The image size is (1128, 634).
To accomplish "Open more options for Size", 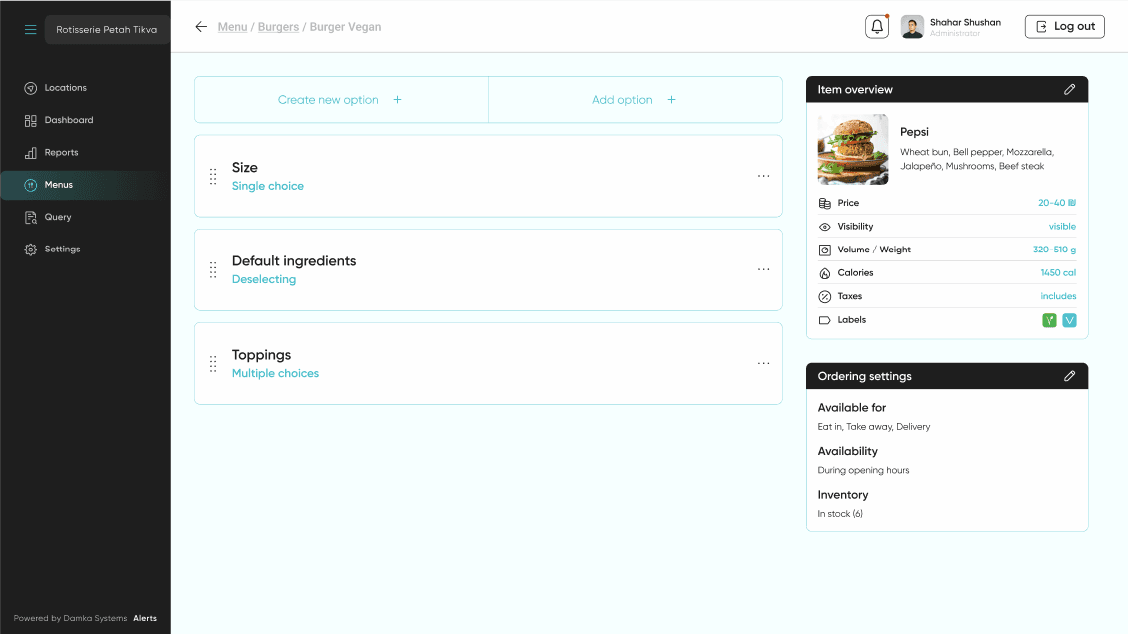I will 763,176.
